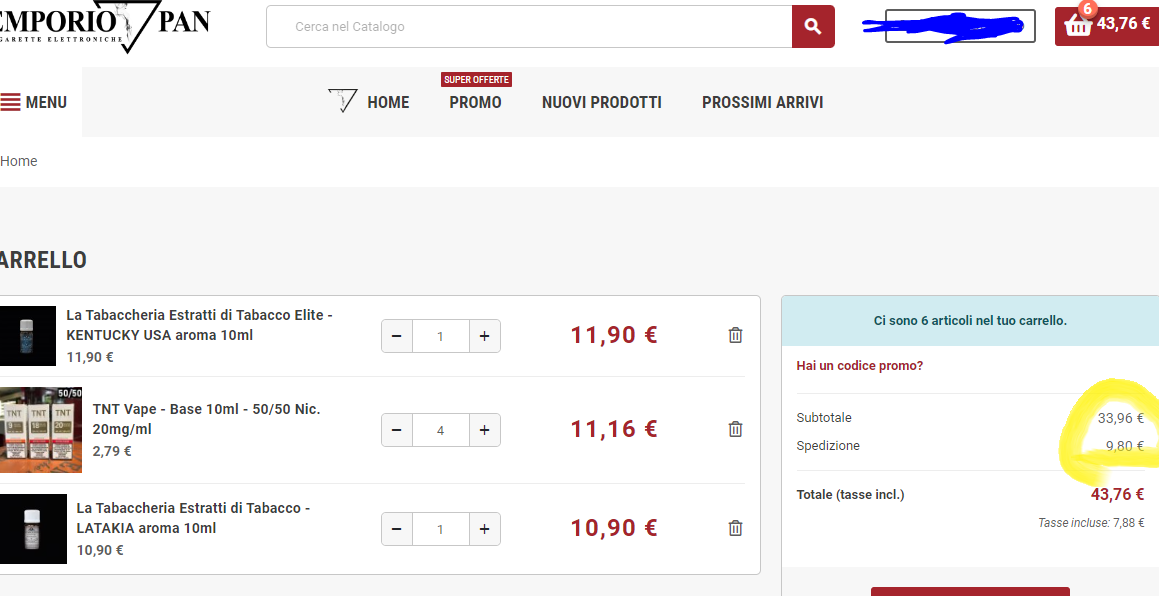Decrease quantity of KENTUCKY USA aroma
The height and width of the screenshot is (596, 1159).
pyautogui.click(x=397, y=336)
